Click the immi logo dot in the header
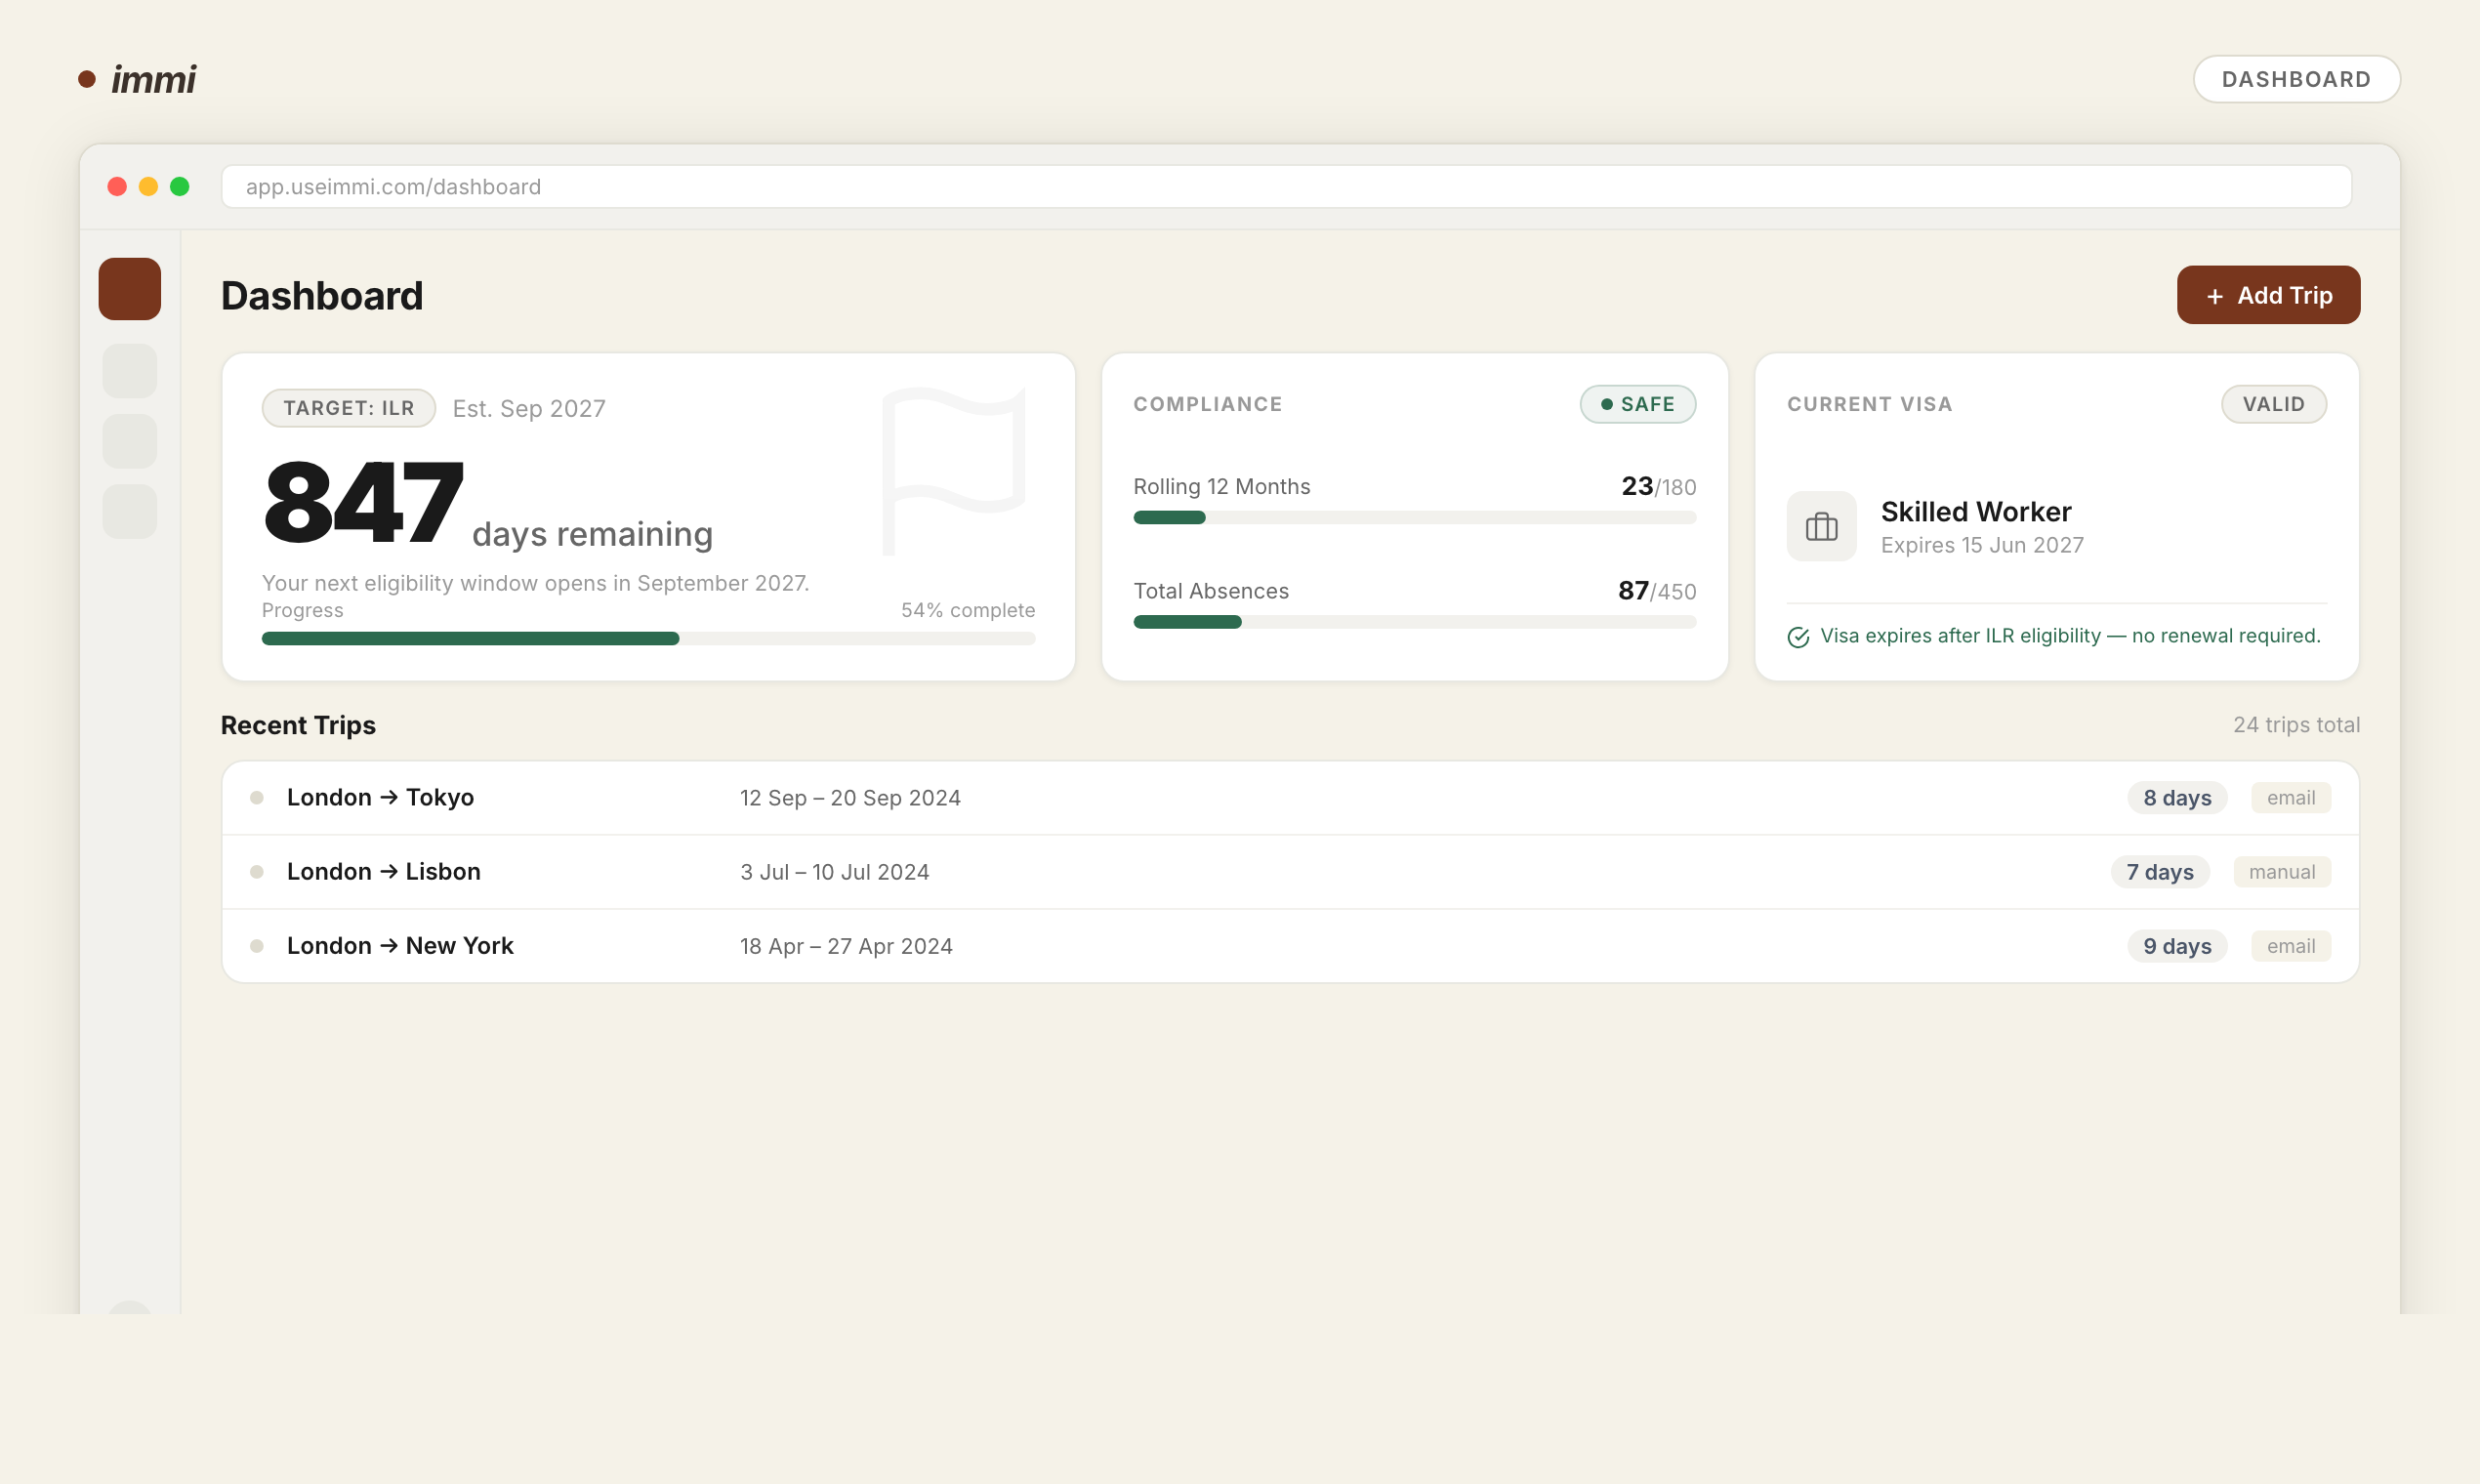The width and height of the screenshot is (2480, 1484). pos(87,79)
